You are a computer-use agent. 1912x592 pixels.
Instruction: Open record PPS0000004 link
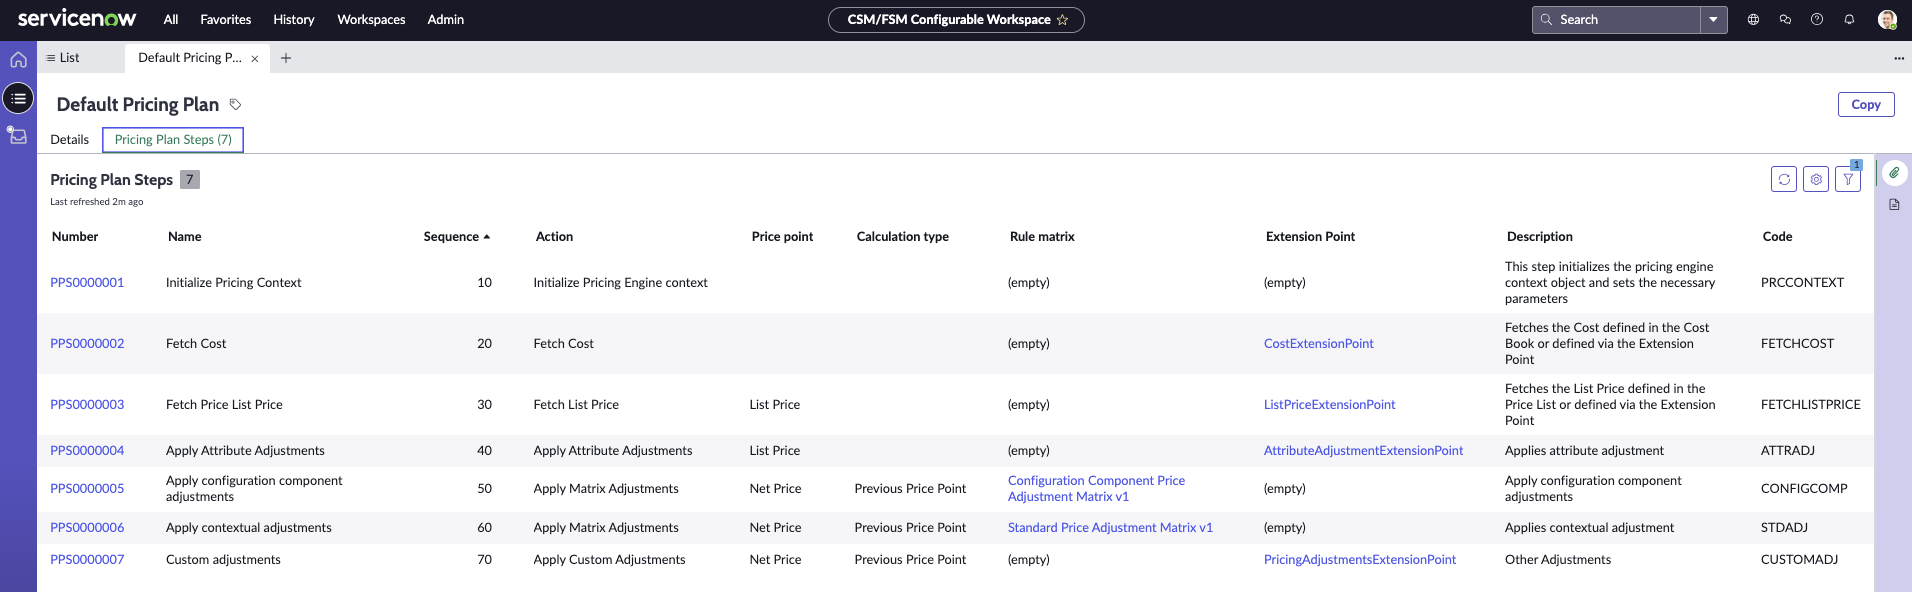click(87, 451)
